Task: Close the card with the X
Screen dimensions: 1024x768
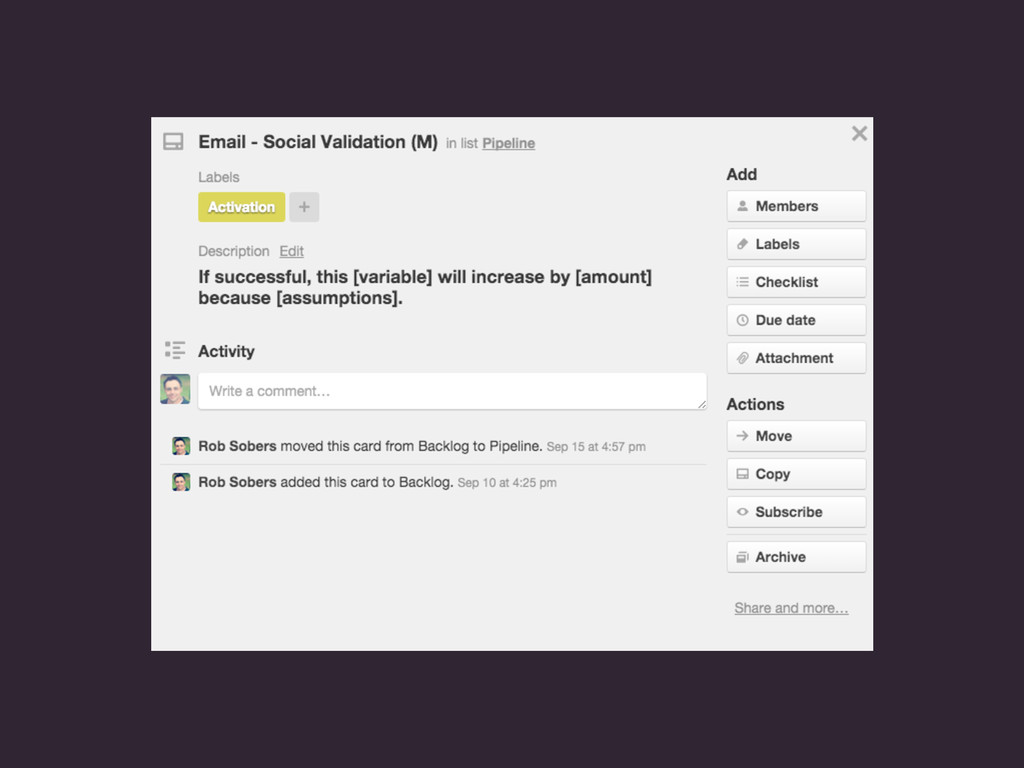Action: 859,133
